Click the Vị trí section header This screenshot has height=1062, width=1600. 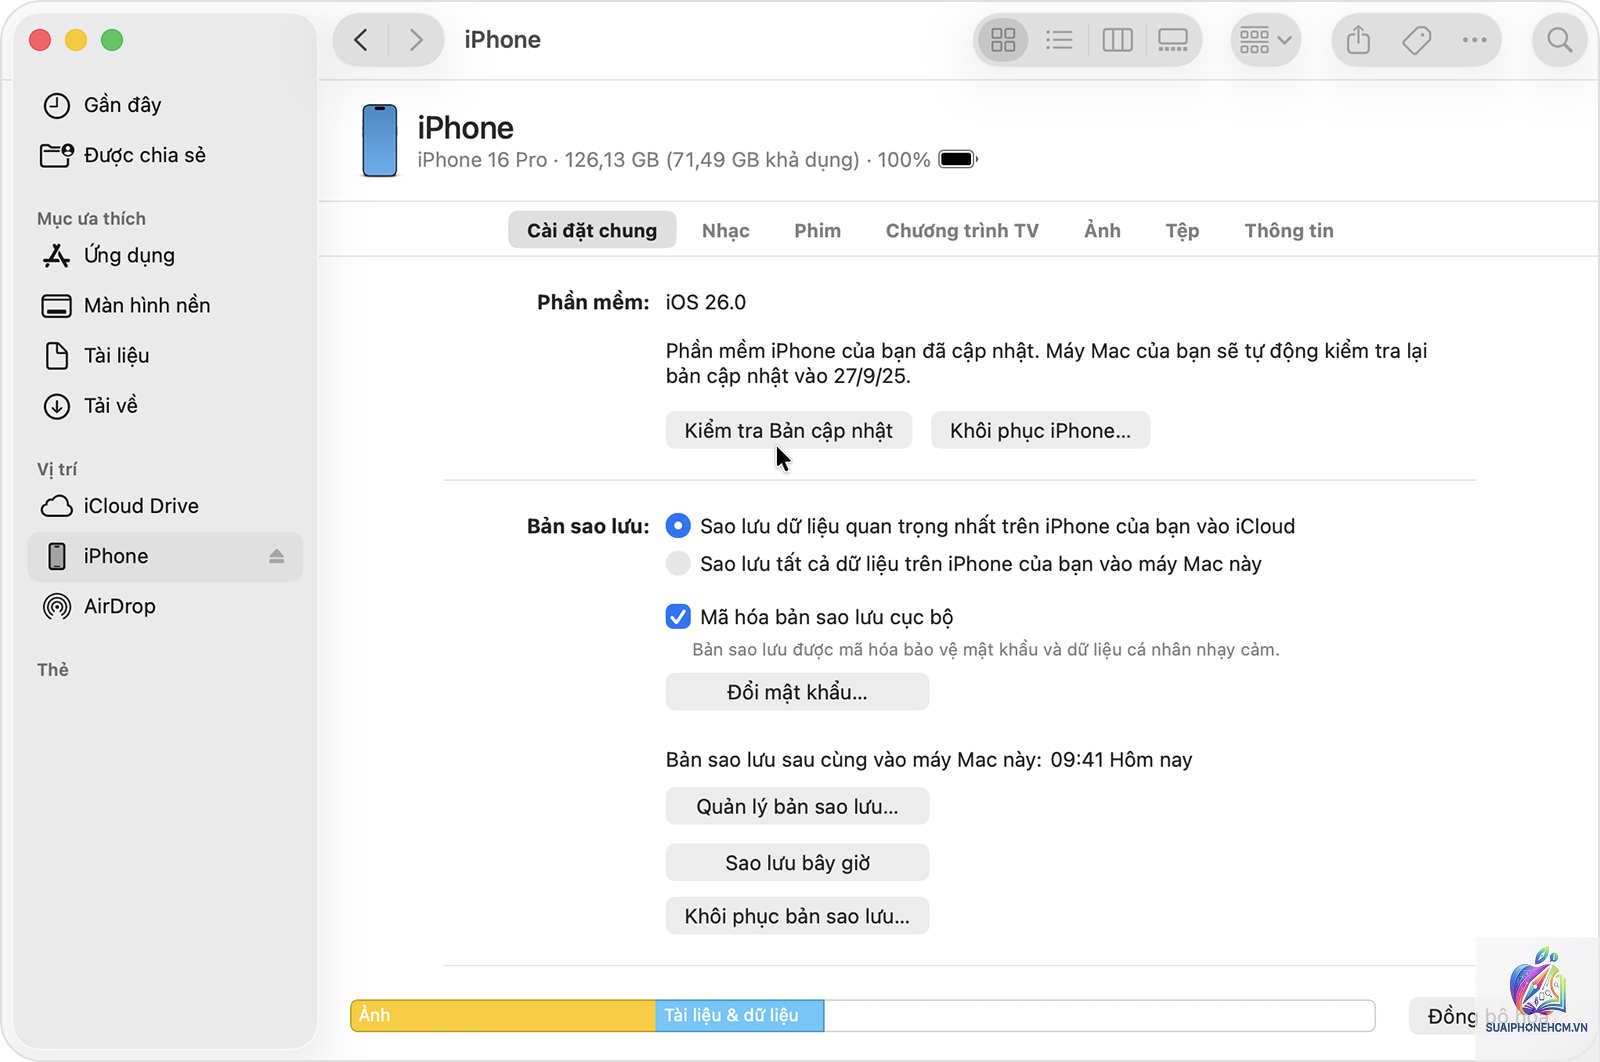click(57, 469)
